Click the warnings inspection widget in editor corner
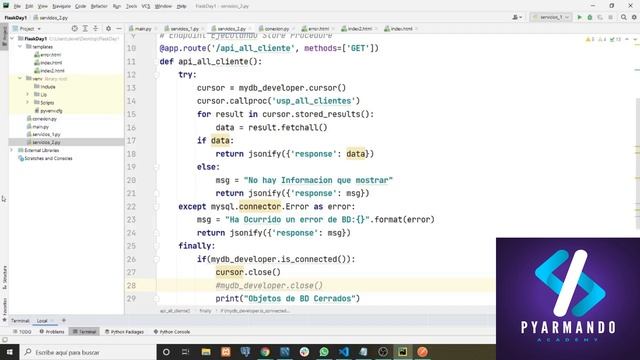This screenshot has width=640, height=360. tap(603, 39)
